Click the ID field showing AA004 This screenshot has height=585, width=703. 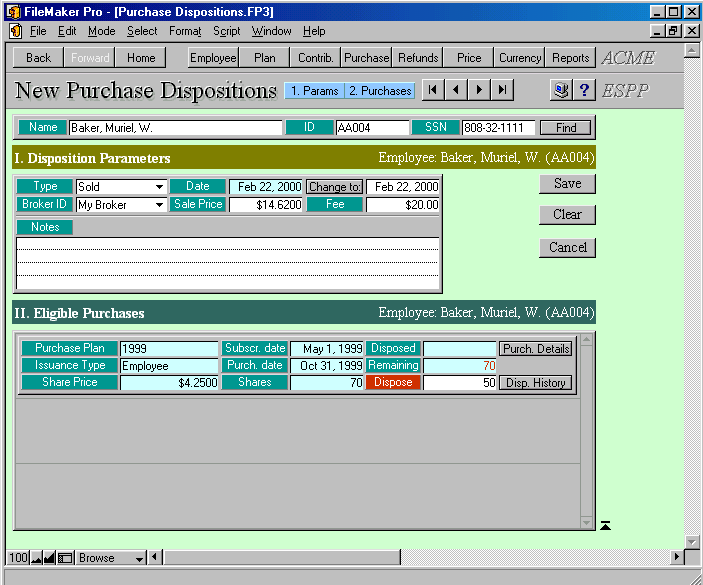pyautogui.click(x=373, y=128)
